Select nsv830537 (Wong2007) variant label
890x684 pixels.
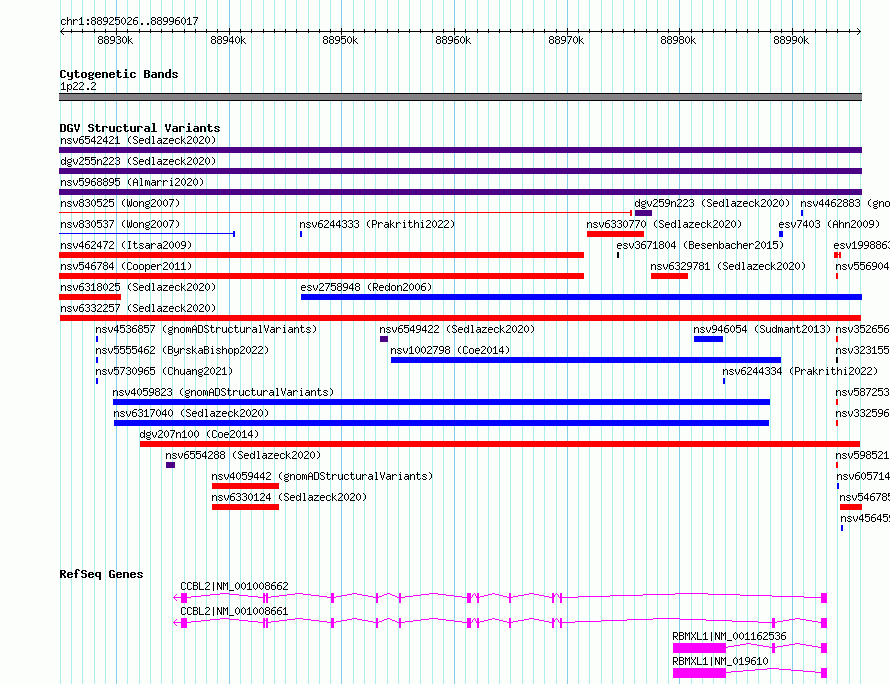120,224
